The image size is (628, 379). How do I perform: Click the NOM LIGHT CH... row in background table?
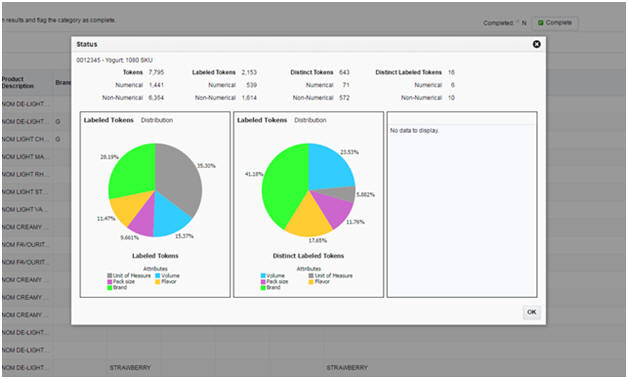26,139
